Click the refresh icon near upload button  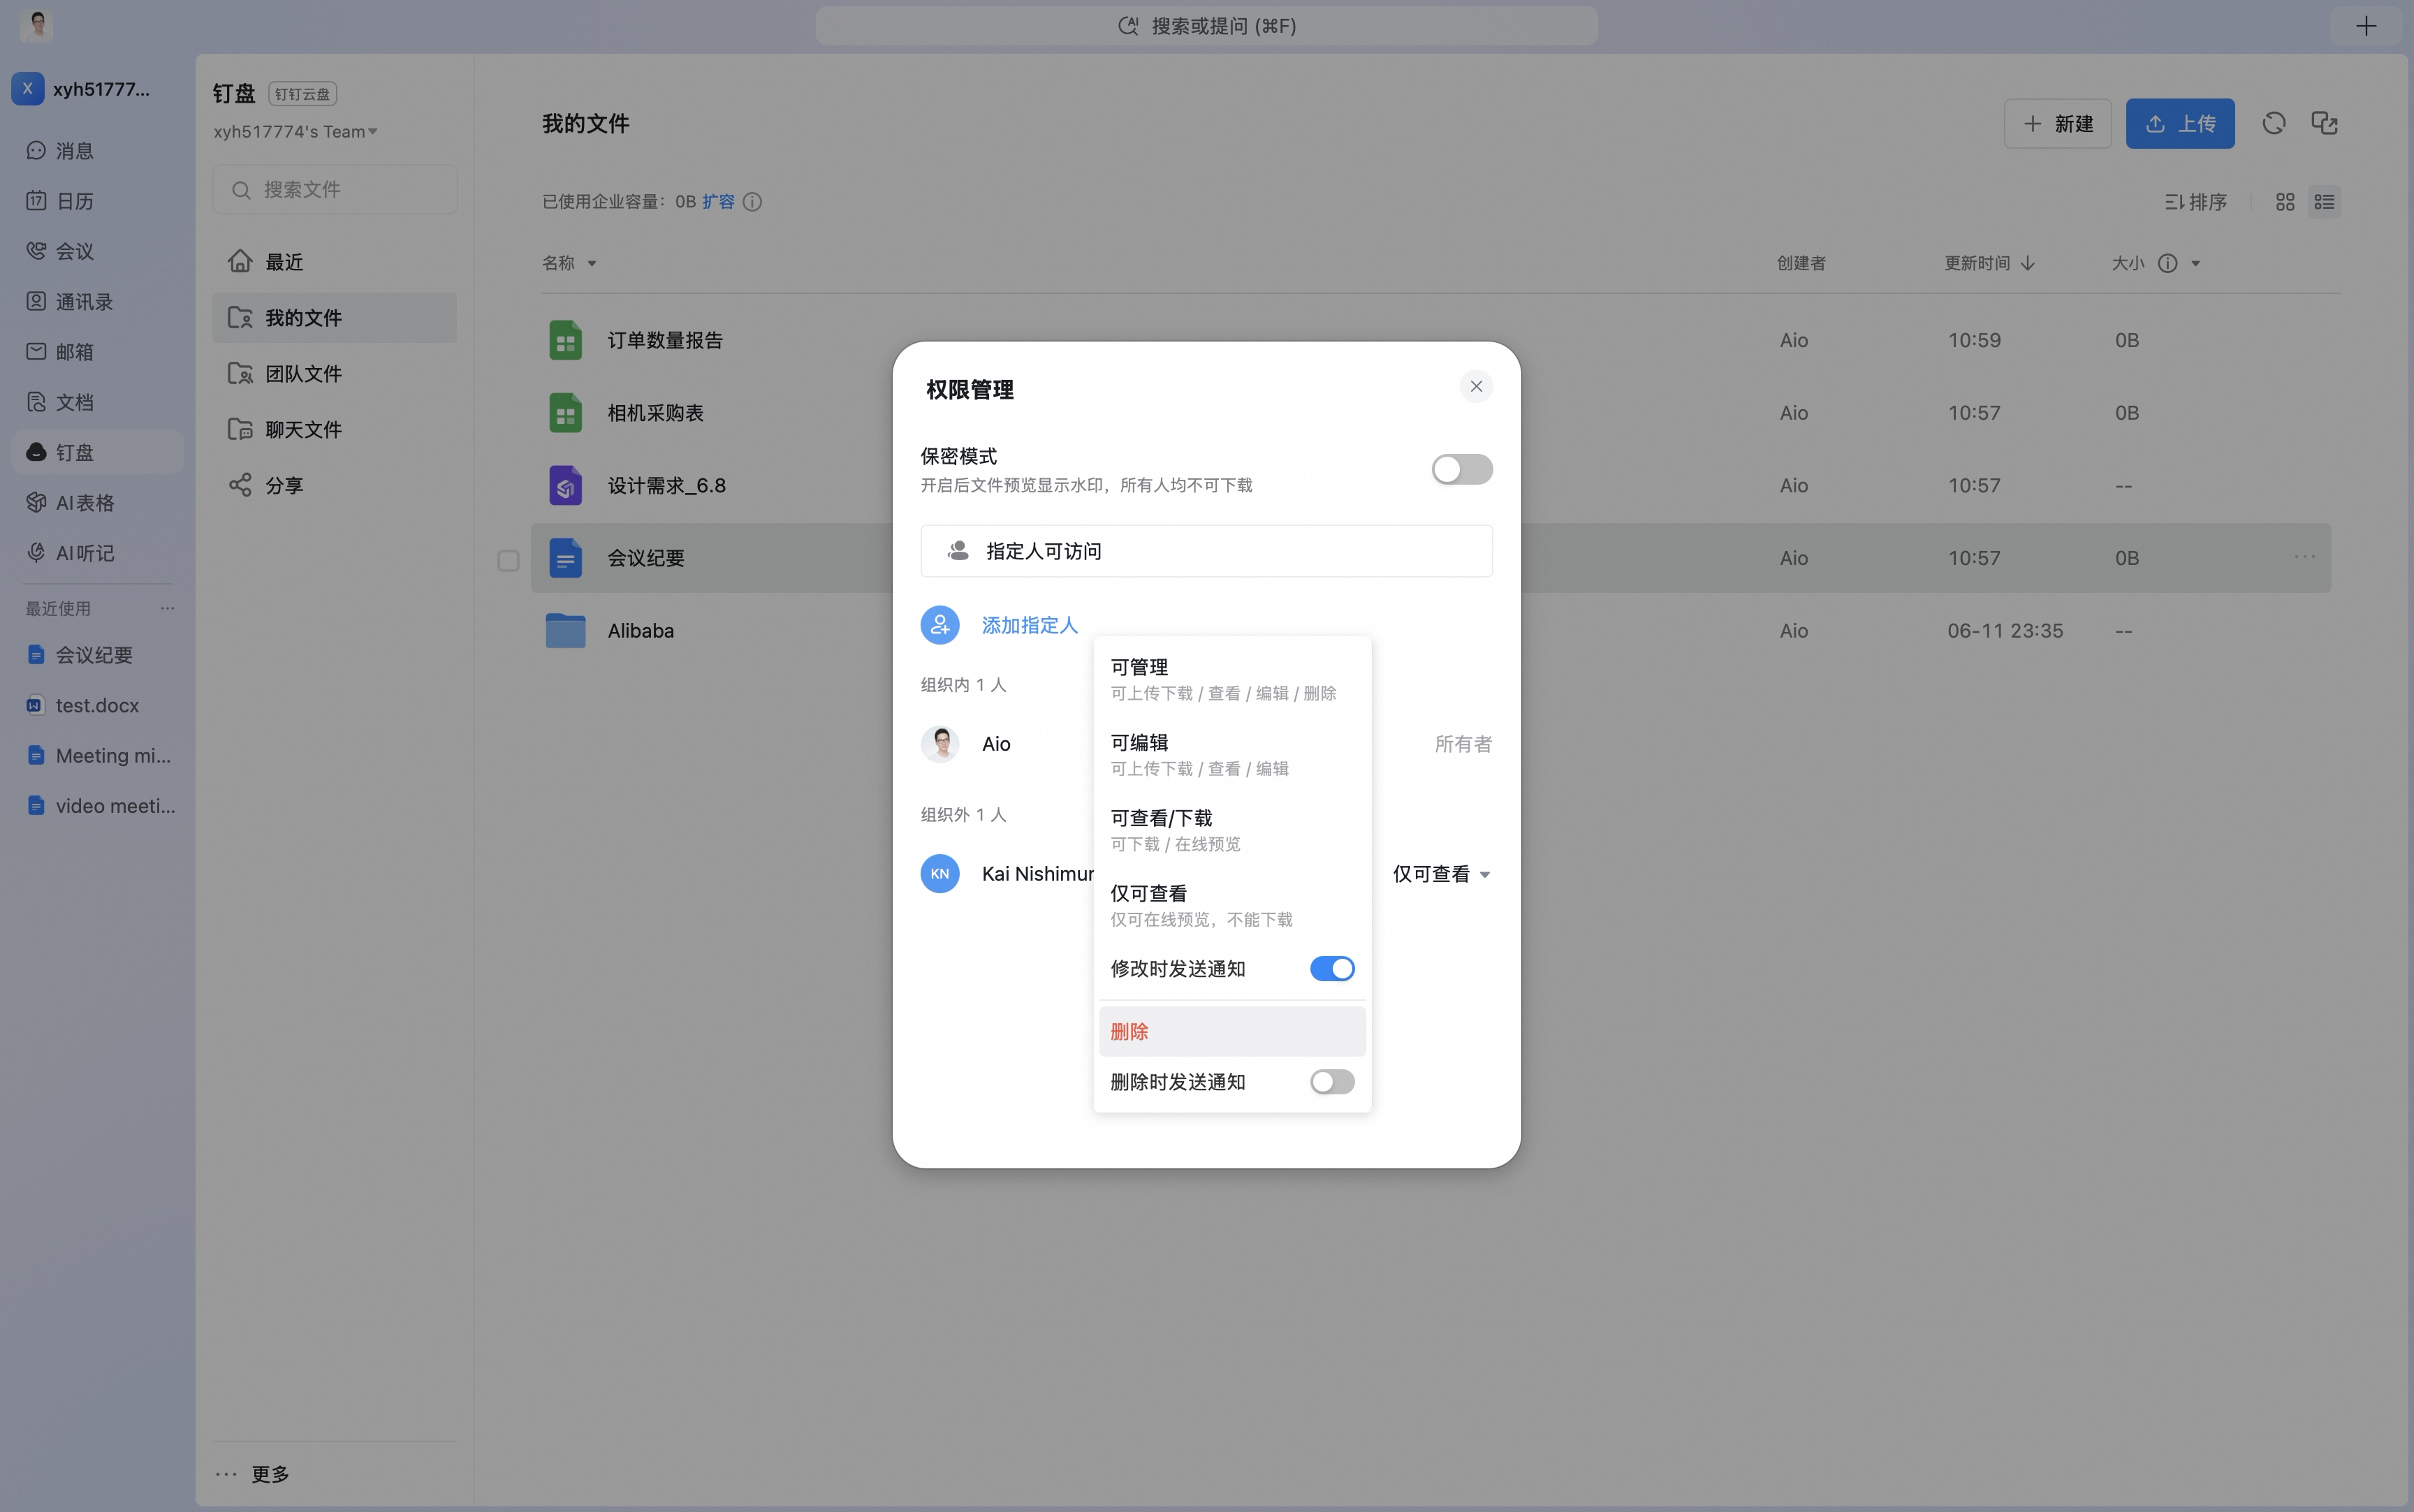pos(2274,123)
